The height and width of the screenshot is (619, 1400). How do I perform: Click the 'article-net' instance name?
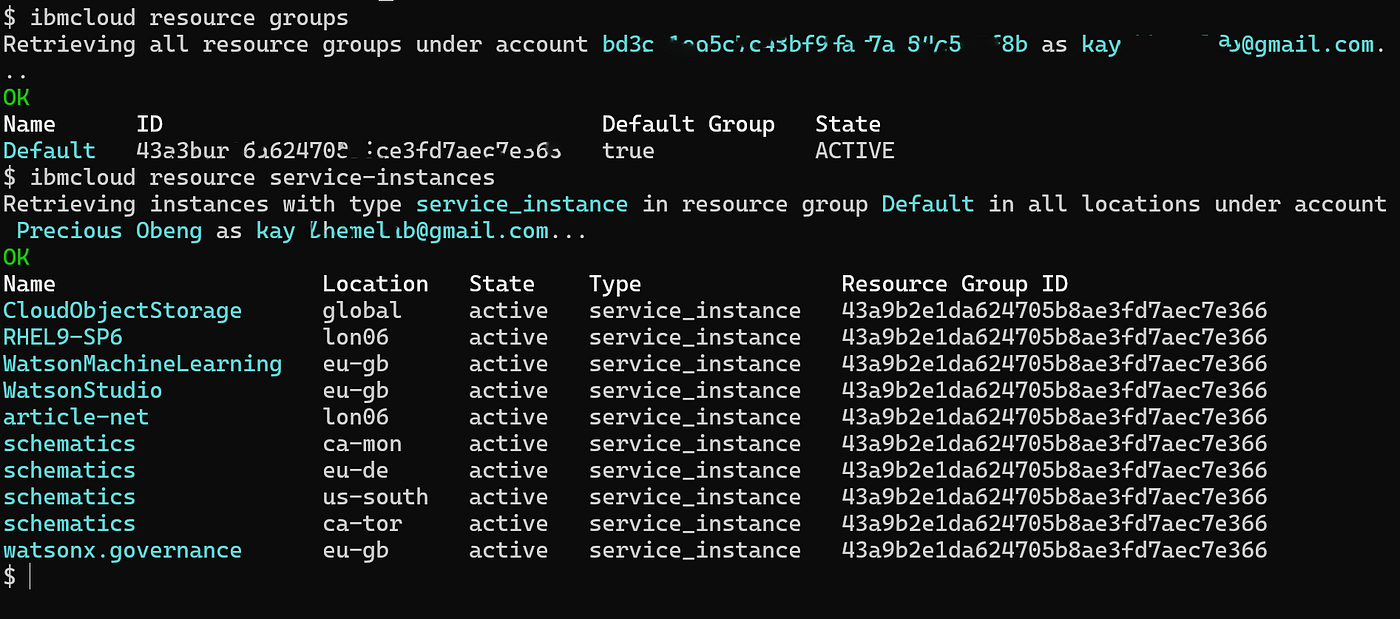tap(76, 417)
